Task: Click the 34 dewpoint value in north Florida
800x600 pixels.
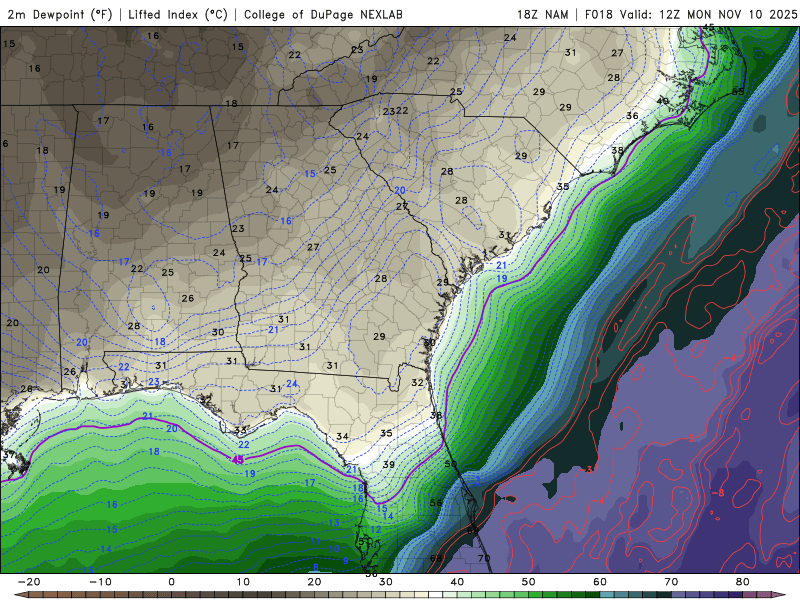Action: click(x=342, y=436)
